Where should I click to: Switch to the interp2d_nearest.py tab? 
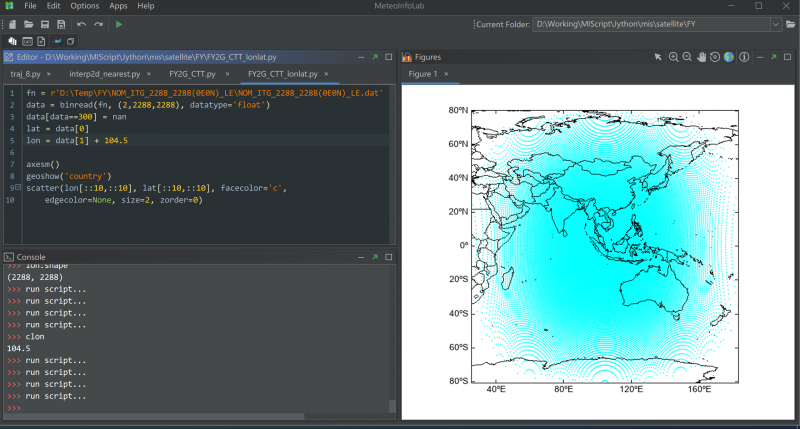105,74
